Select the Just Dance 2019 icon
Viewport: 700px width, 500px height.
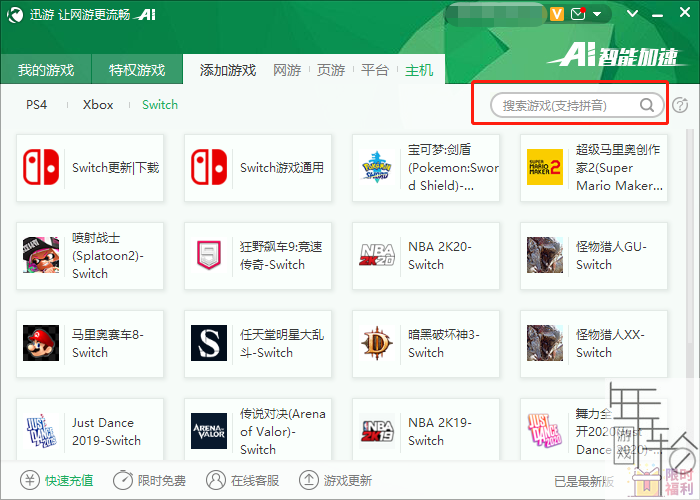pos(41,431)
